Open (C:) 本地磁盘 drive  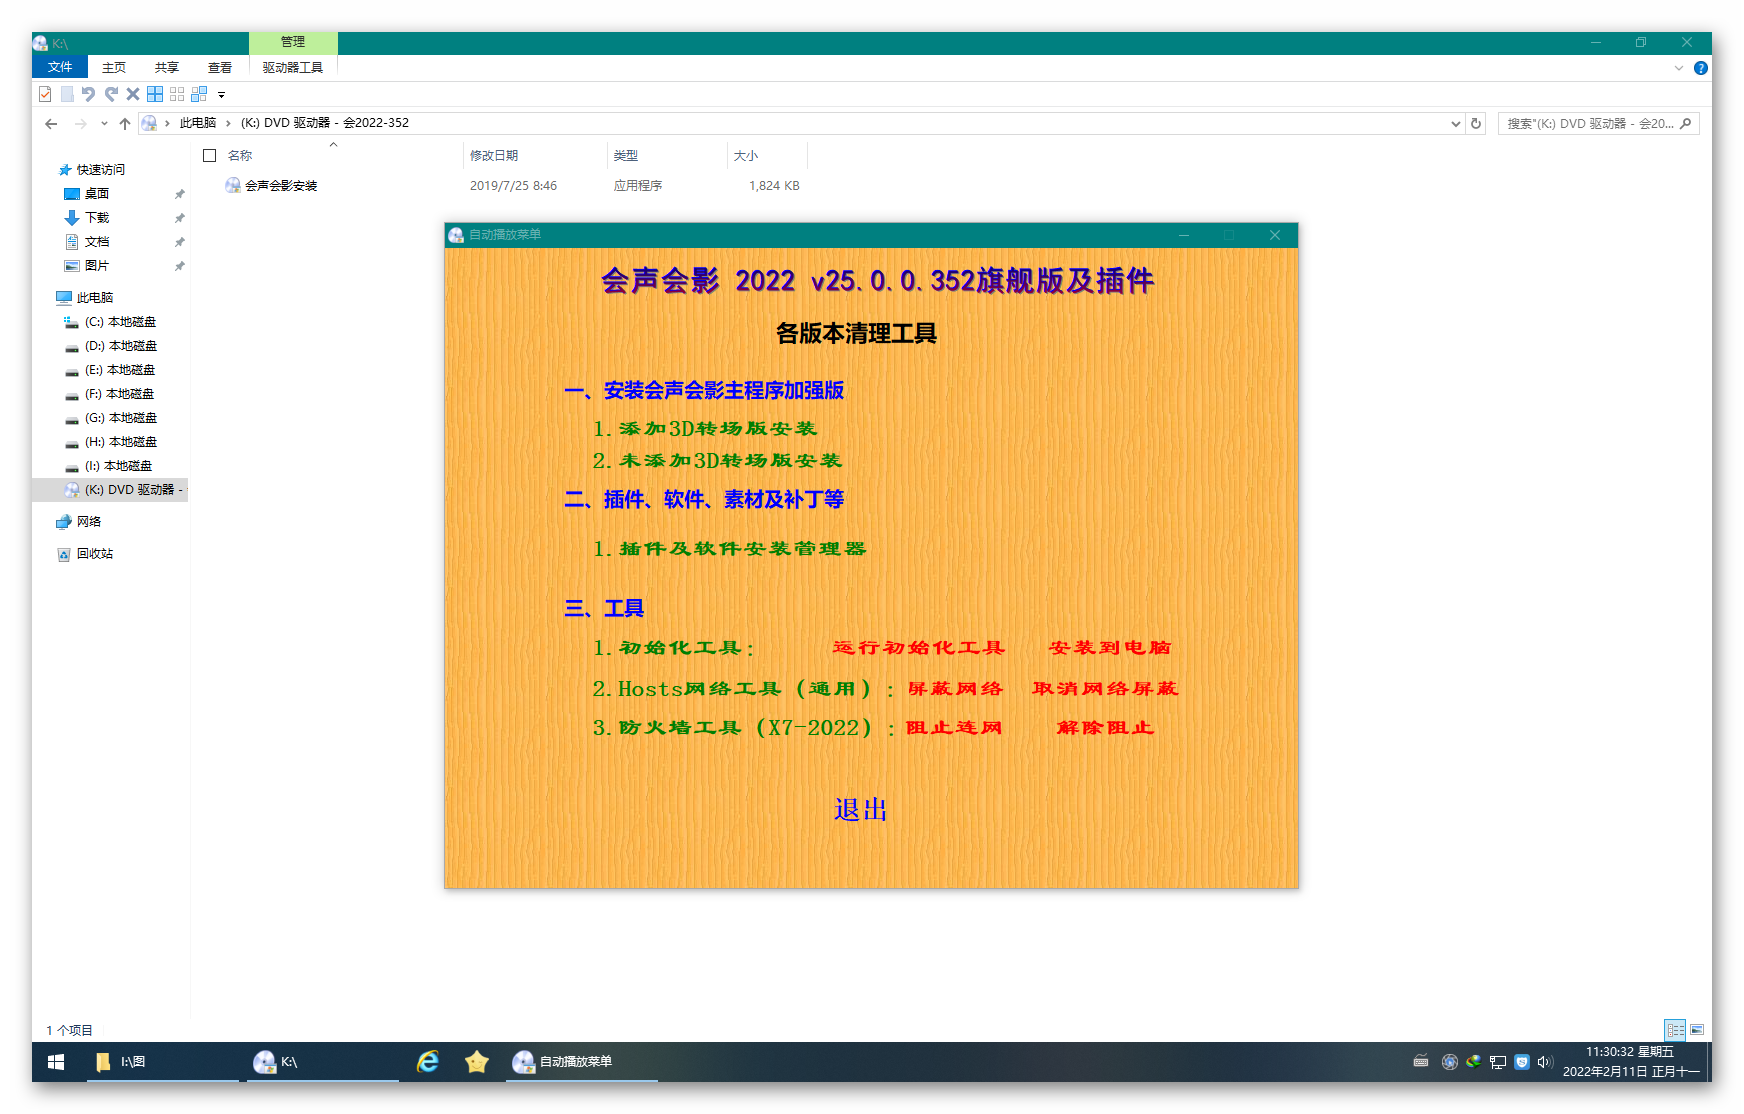[120, 321]
